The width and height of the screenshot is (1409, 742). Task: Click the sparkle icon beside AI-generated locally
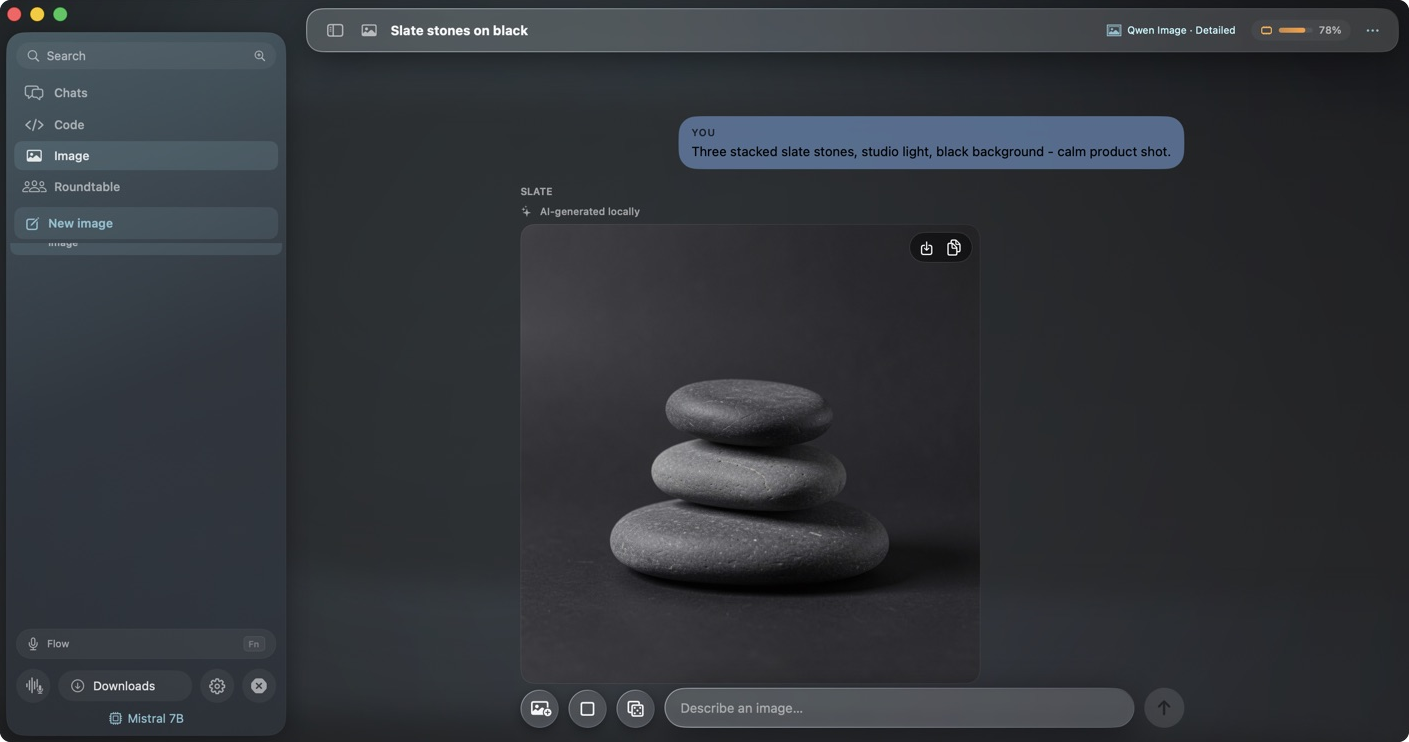pyautogui.click(x=526, y=212)
